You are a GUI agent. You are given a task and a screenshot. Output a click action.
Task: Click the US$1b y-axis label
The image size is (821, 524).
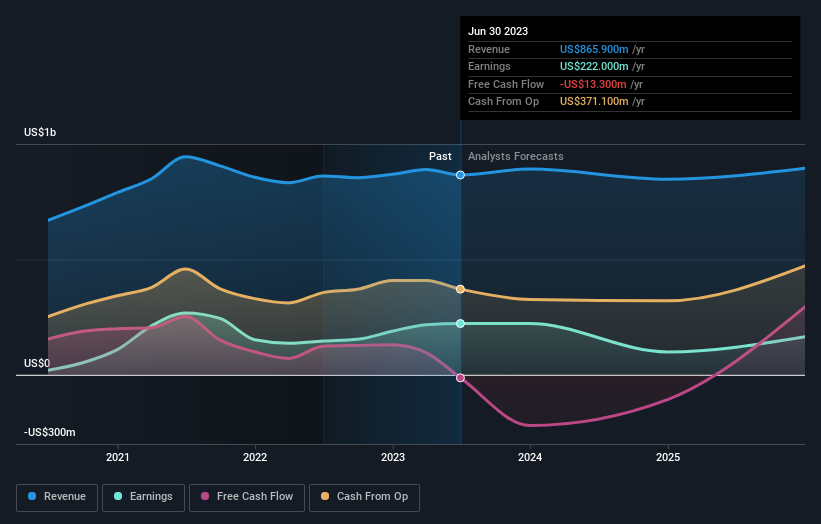(40, 132)
